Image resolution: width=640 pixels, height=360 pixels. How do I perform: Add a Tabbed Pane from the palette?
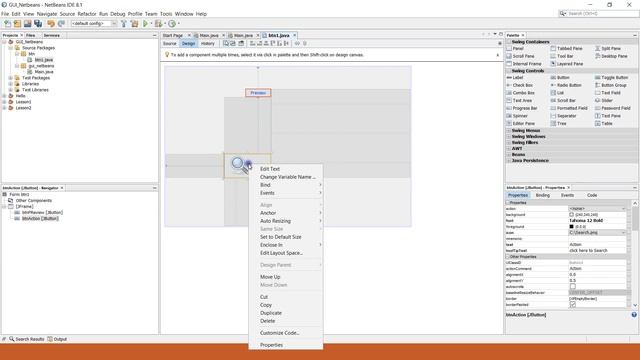(x=567, y=48)
